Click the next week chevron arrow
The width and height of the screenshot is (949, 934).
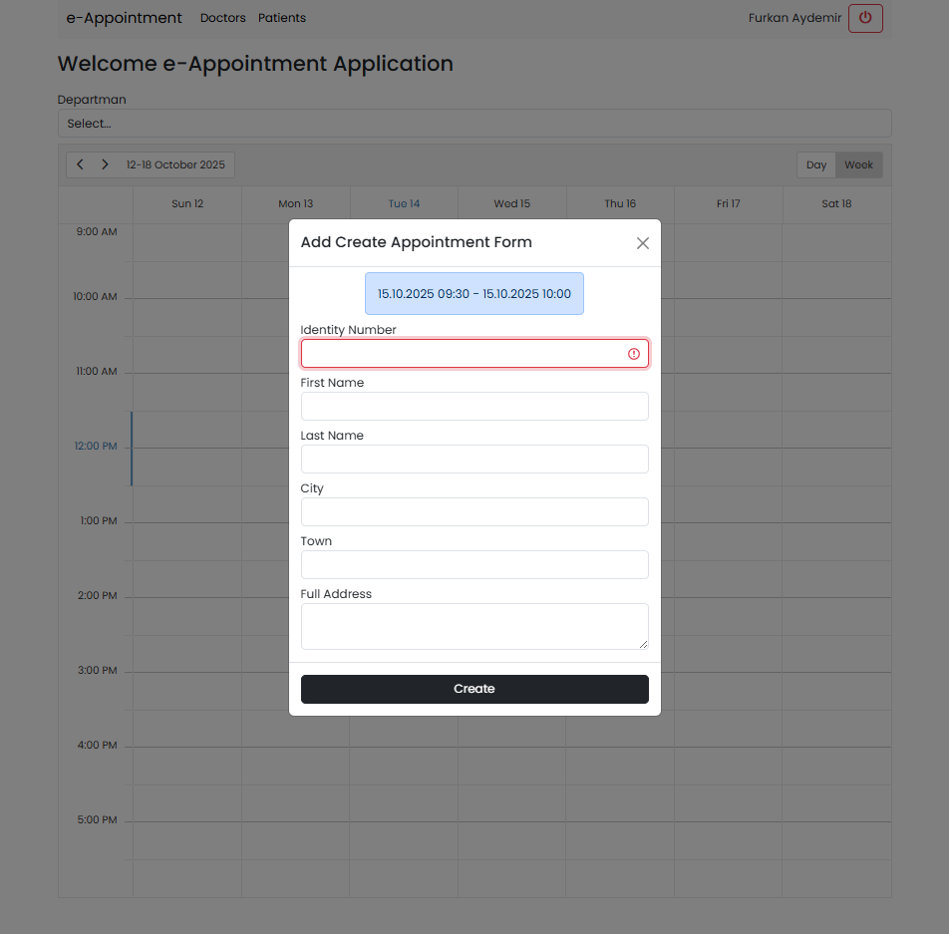105,164
